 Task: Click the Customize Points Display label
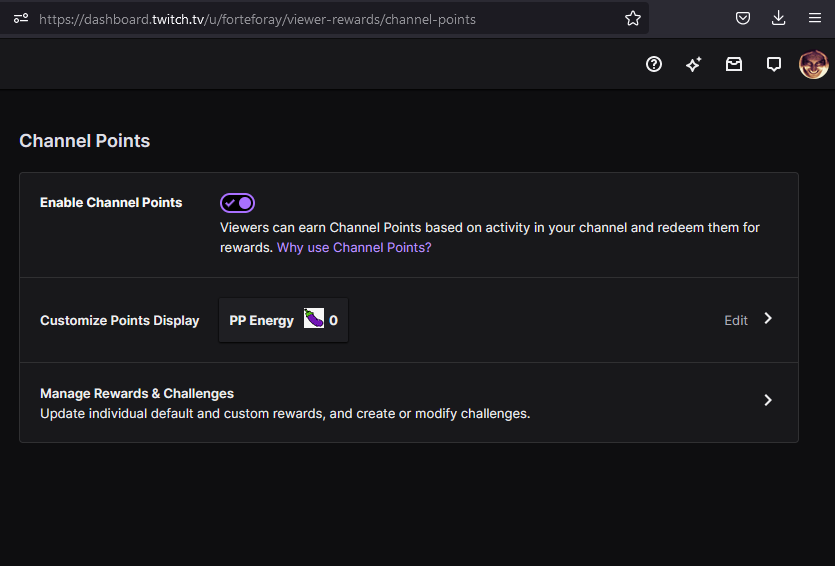(119, 321)
